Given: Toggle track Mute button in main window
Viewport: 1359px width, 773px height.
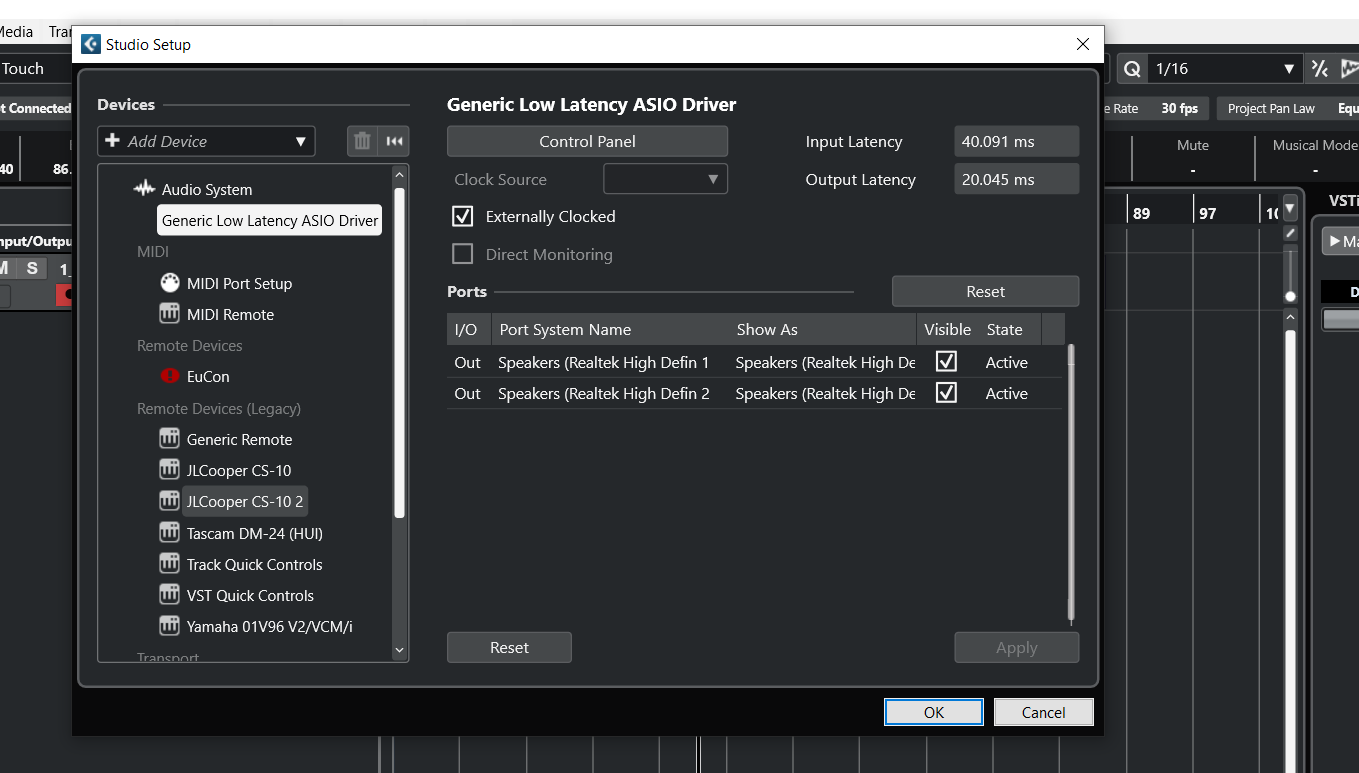Looking at the screenshot, I should (x=4, y=268).
